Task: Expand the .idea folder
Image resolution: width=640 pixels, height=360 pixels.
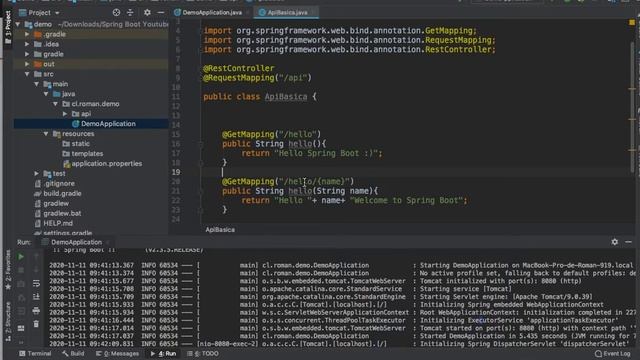Action: [x=27, y=44]
